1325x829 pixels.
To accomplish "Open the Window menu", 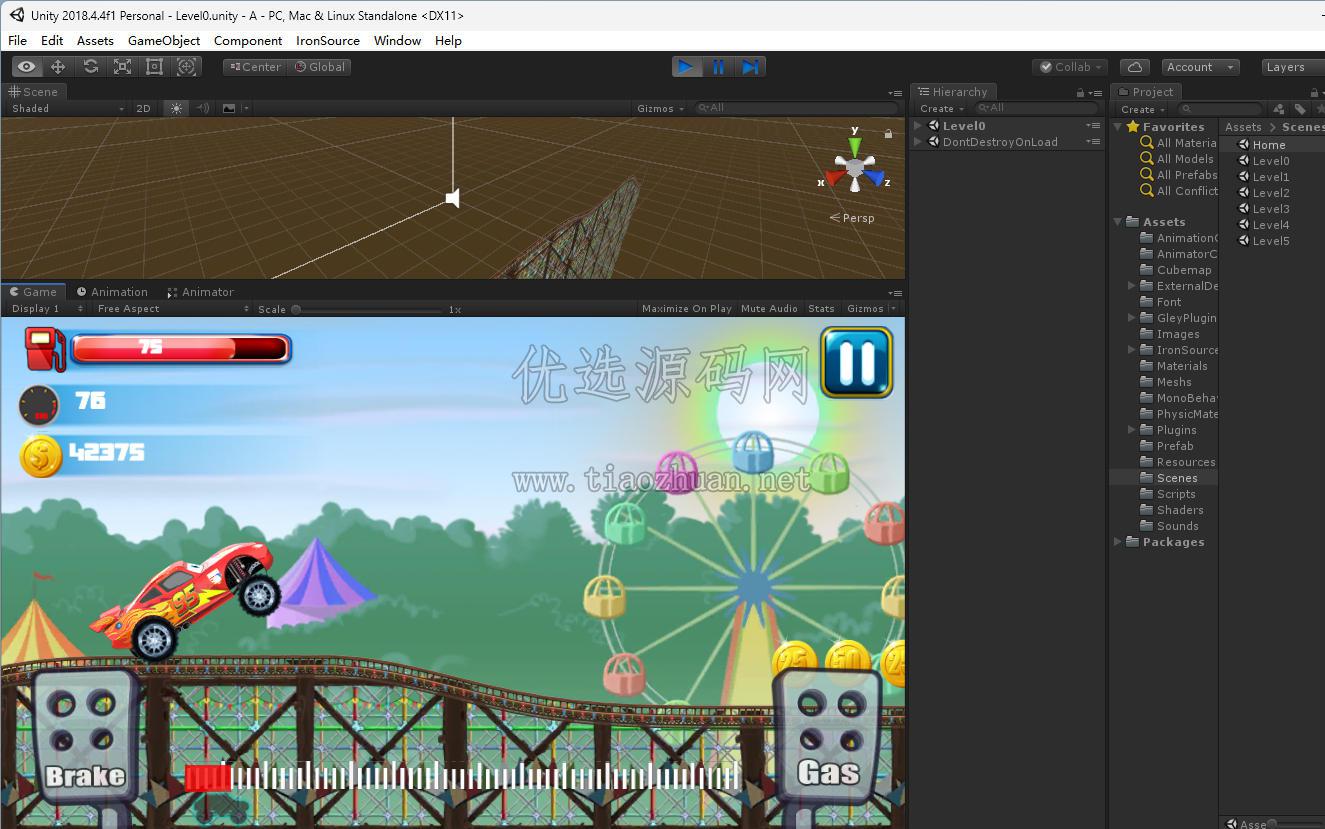I will click(397, 40).
